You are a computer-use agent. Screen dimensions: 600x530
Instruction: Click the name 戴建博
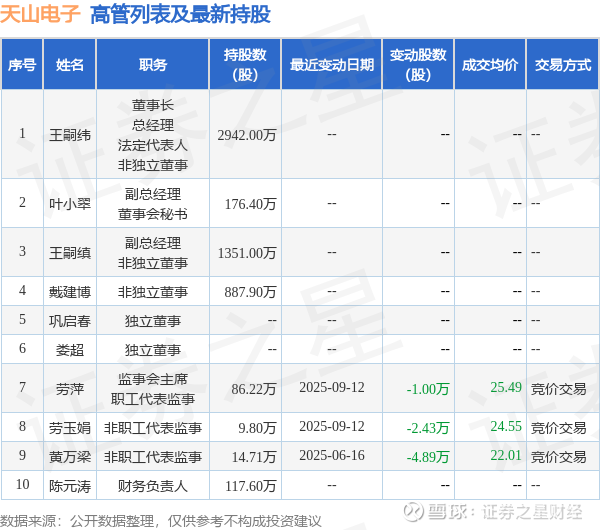pyautogui.click(x=70, y=292)
